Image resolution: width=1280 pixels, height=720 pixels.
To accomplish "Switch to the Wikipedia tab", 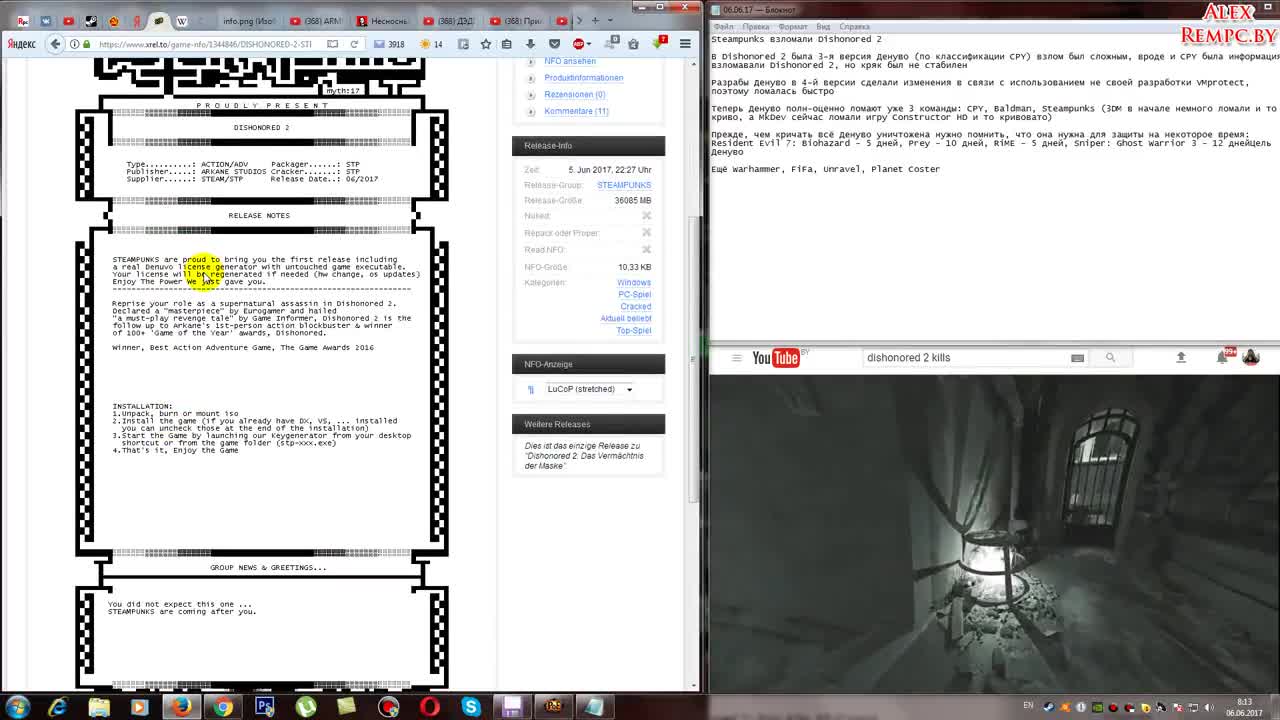I will point(182,20).
